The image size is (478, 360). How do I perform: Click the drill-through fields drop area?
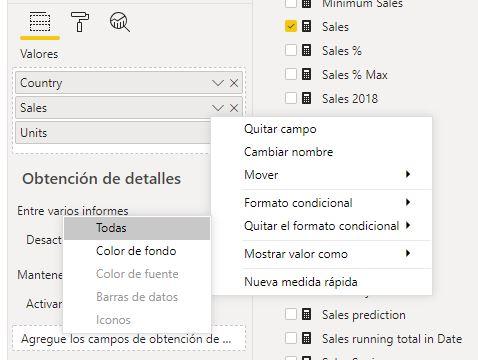click(129, 339)
